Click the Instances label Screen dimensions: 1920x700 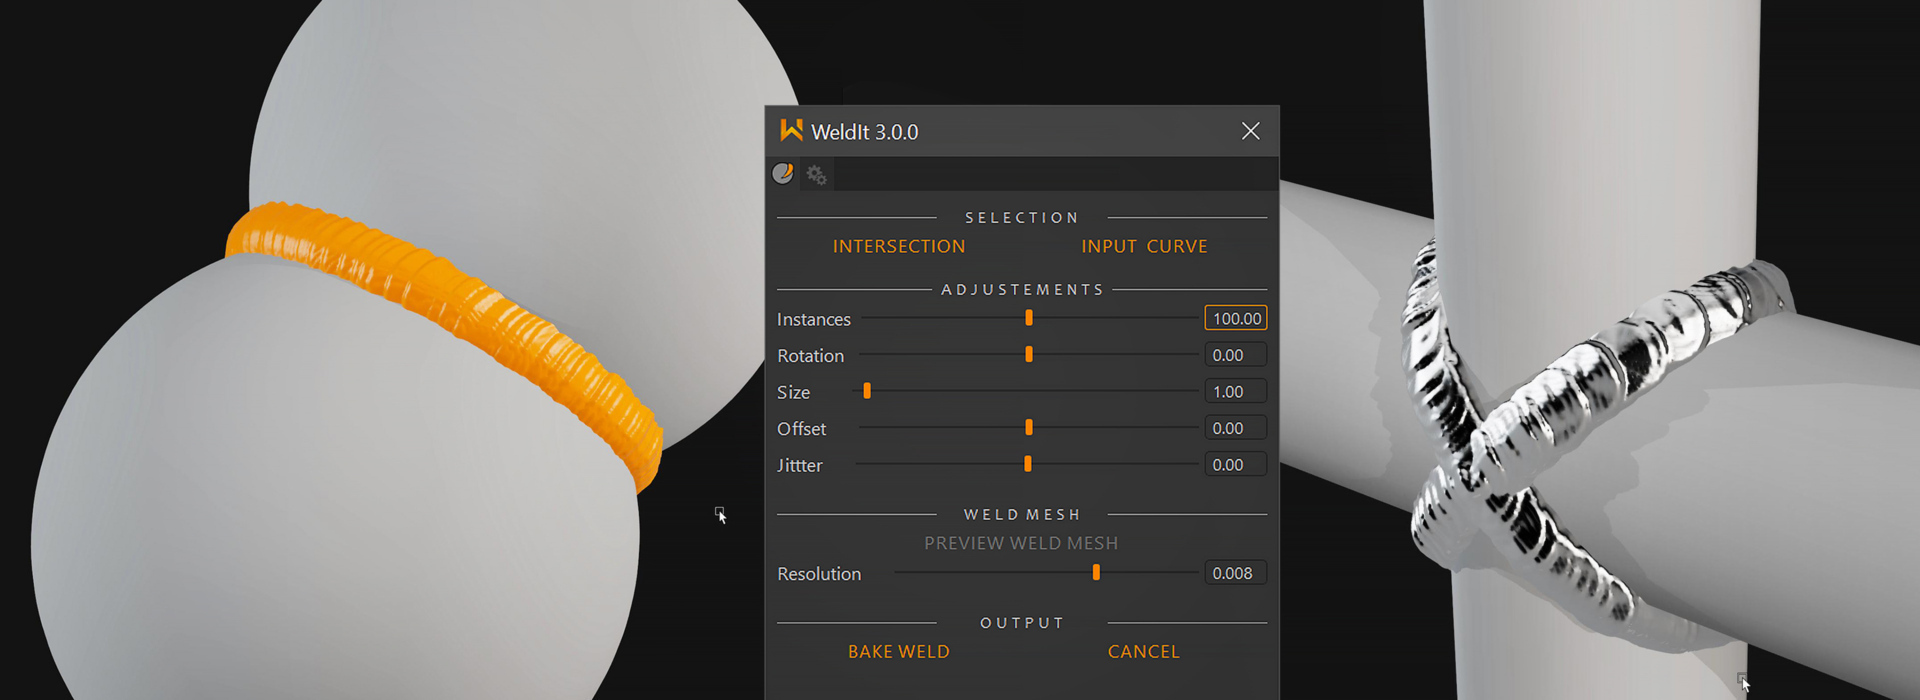(x=814, y=319)
